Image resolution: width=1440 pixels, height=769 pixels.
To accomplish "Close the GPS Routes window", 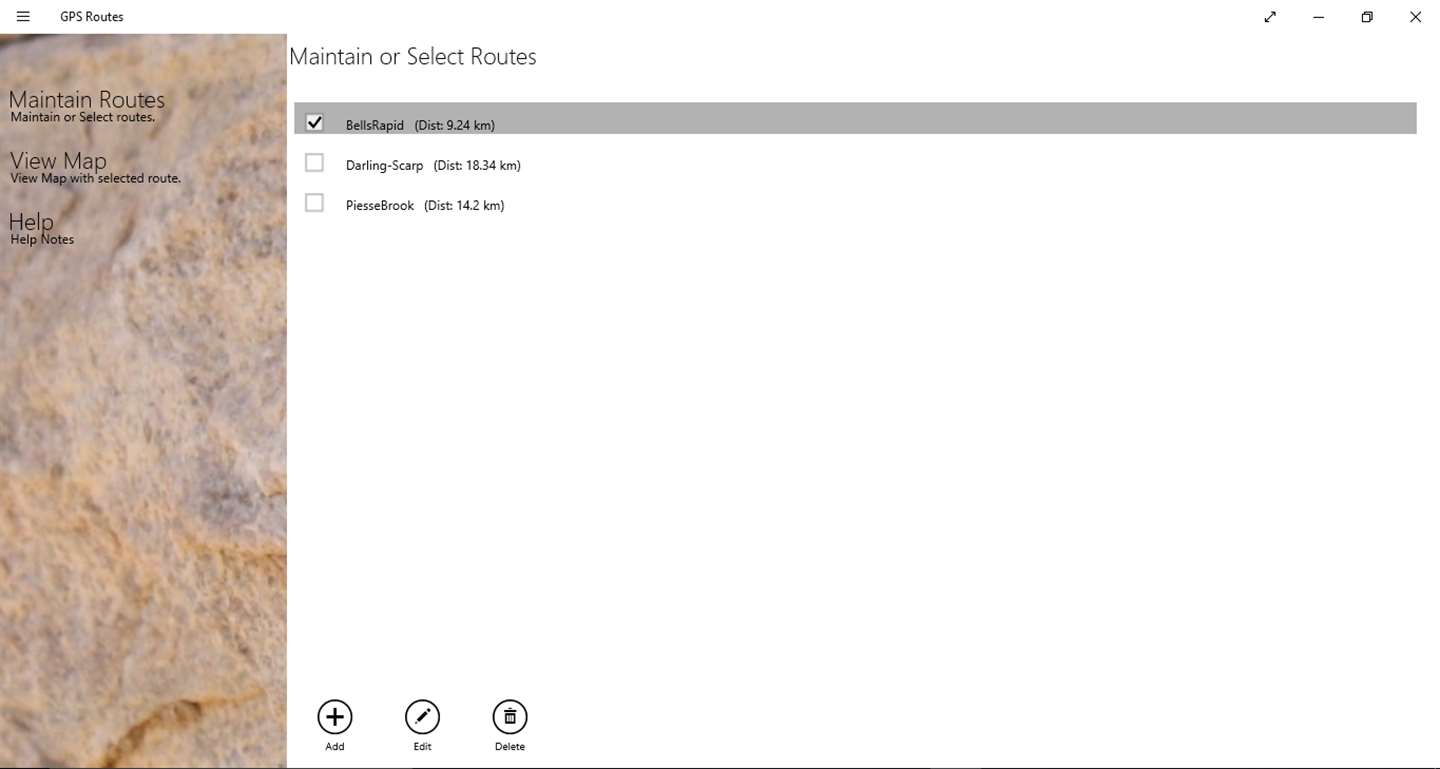I will pos(1415,17).
